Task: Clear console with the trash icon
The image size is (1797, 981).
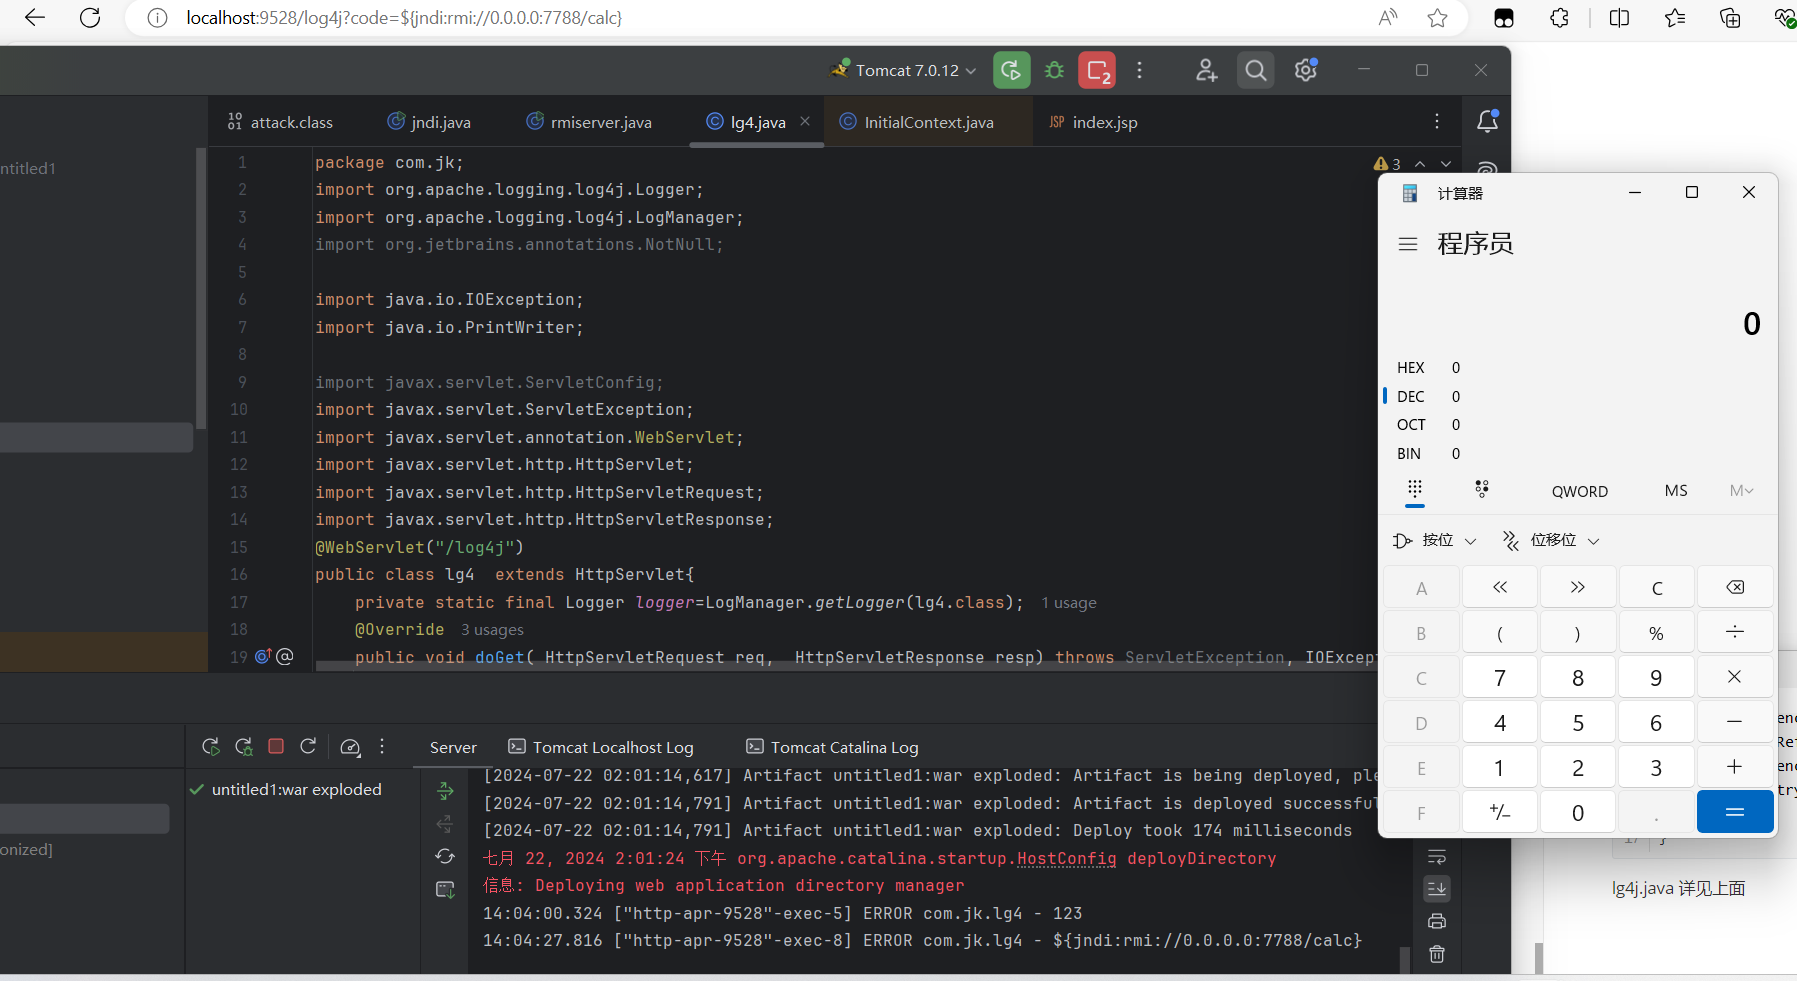Action: point(1437,954)
